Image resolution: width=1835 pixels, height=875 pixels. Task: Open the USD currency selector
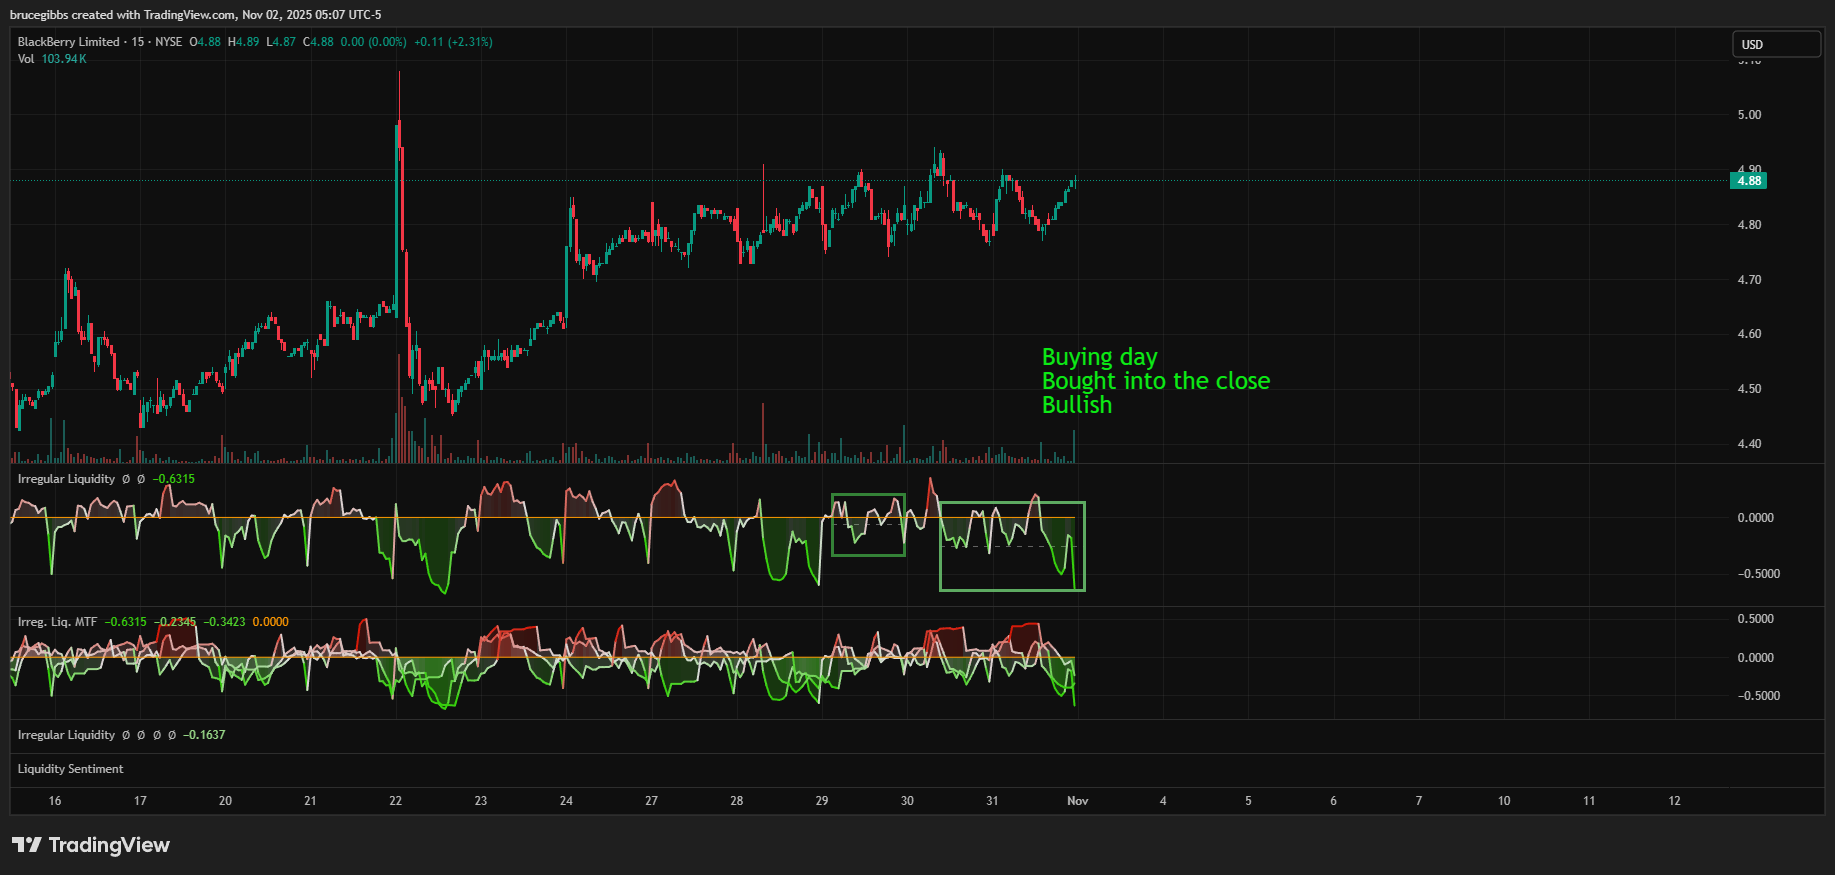tap(1775, 44)
